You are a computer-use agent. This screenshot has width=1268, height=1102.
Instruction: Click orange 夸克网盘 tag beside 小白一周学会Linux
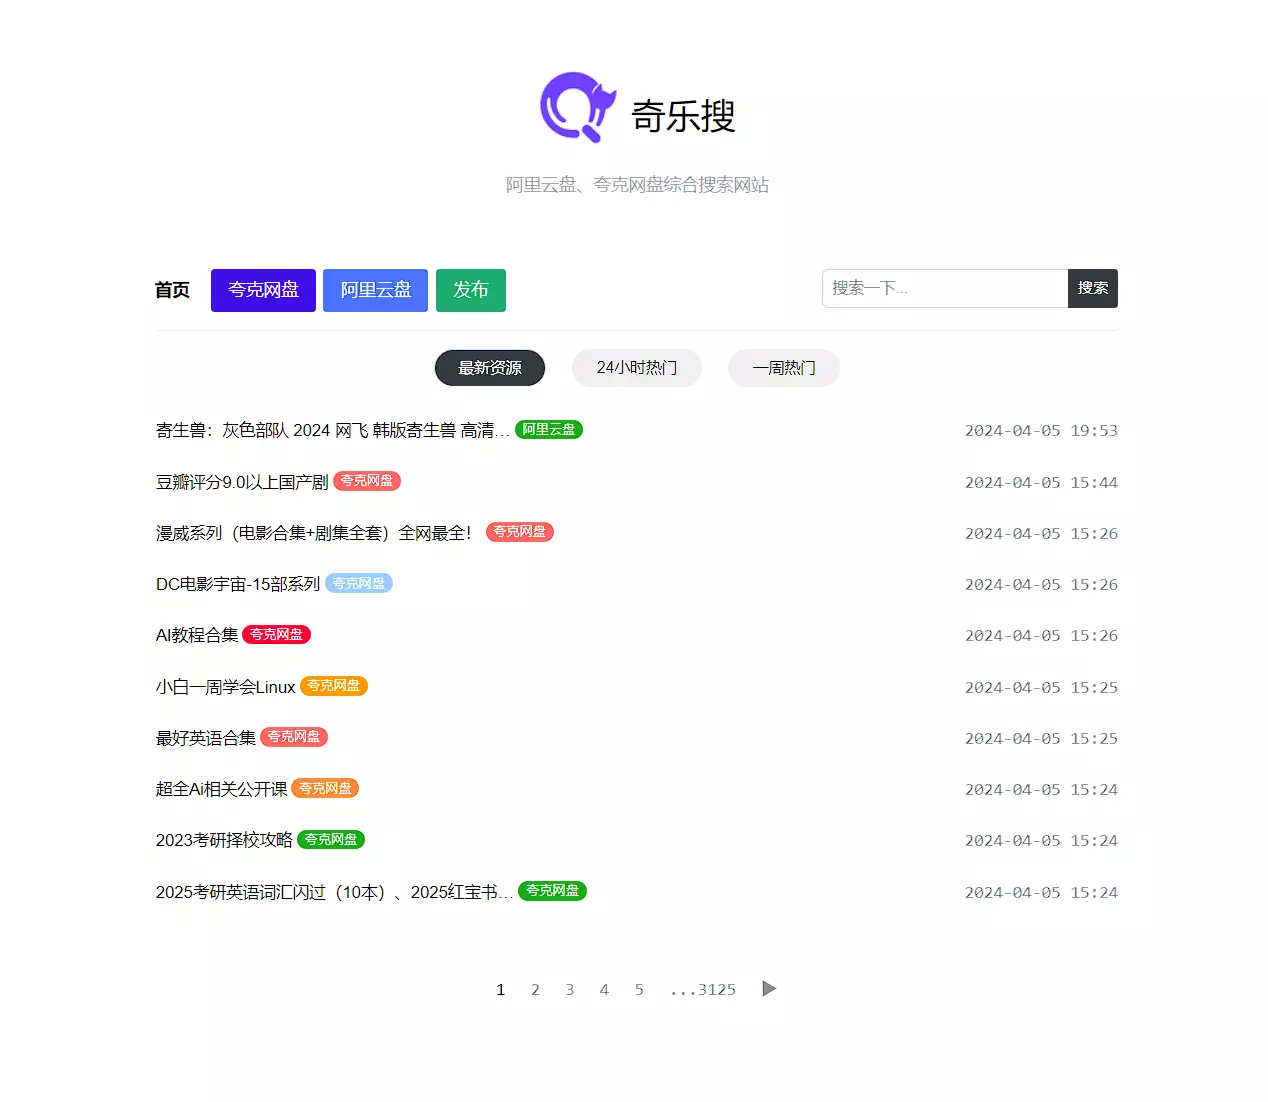coord(333,686)
